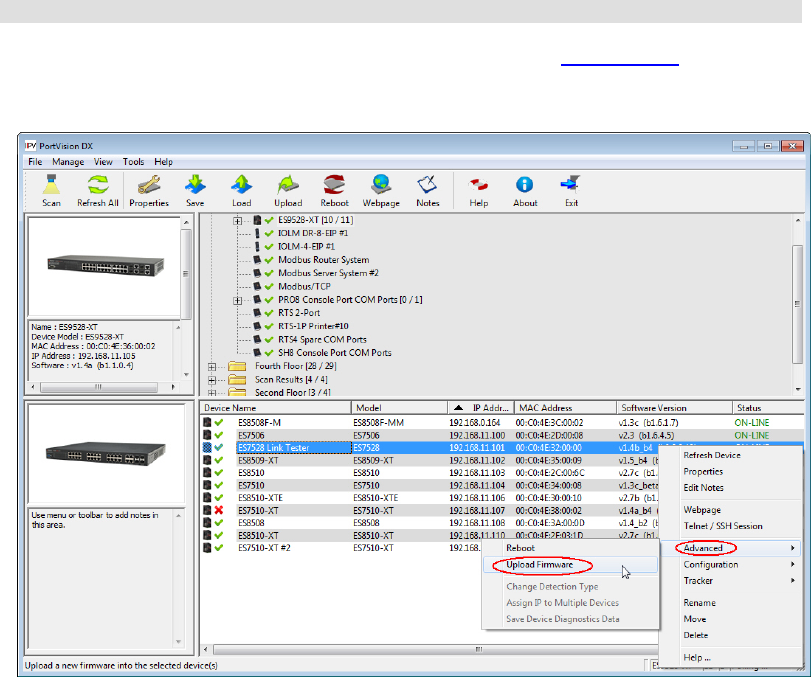Click green check beside SH8 Console Port COM Ports
This screenshot has height=677, width=811.
269,353
